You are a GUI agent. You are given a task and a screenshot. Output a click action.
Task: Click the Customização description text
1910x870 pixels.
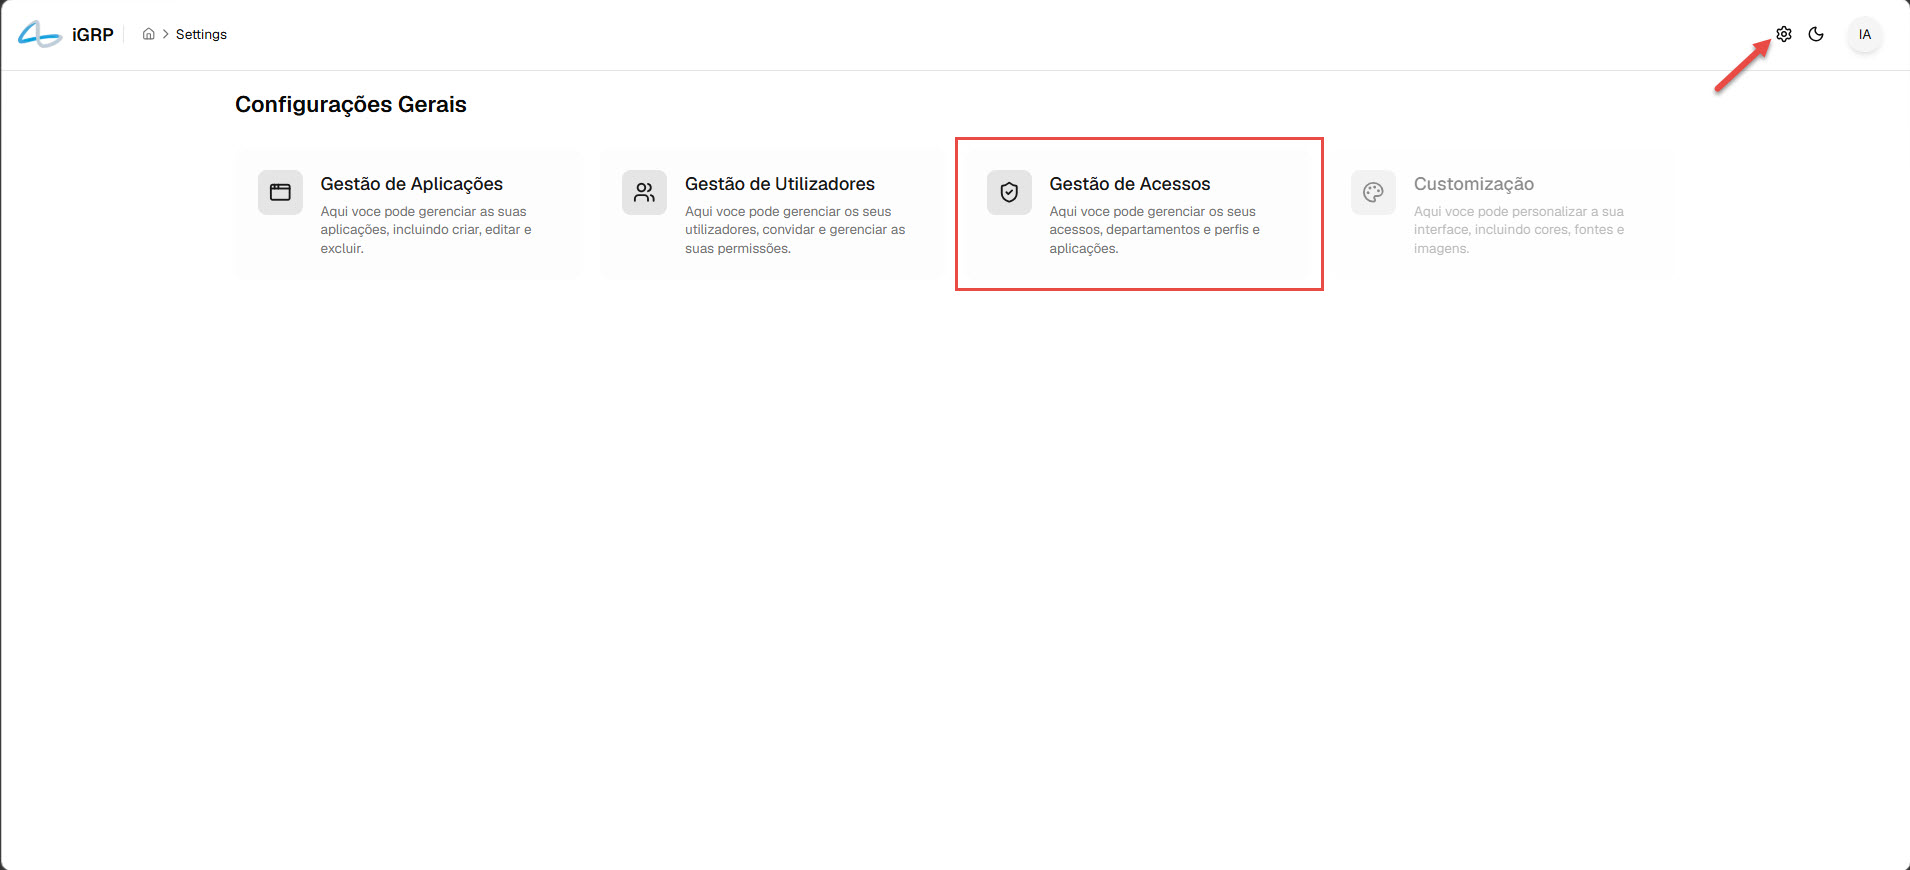[1518, 230]
